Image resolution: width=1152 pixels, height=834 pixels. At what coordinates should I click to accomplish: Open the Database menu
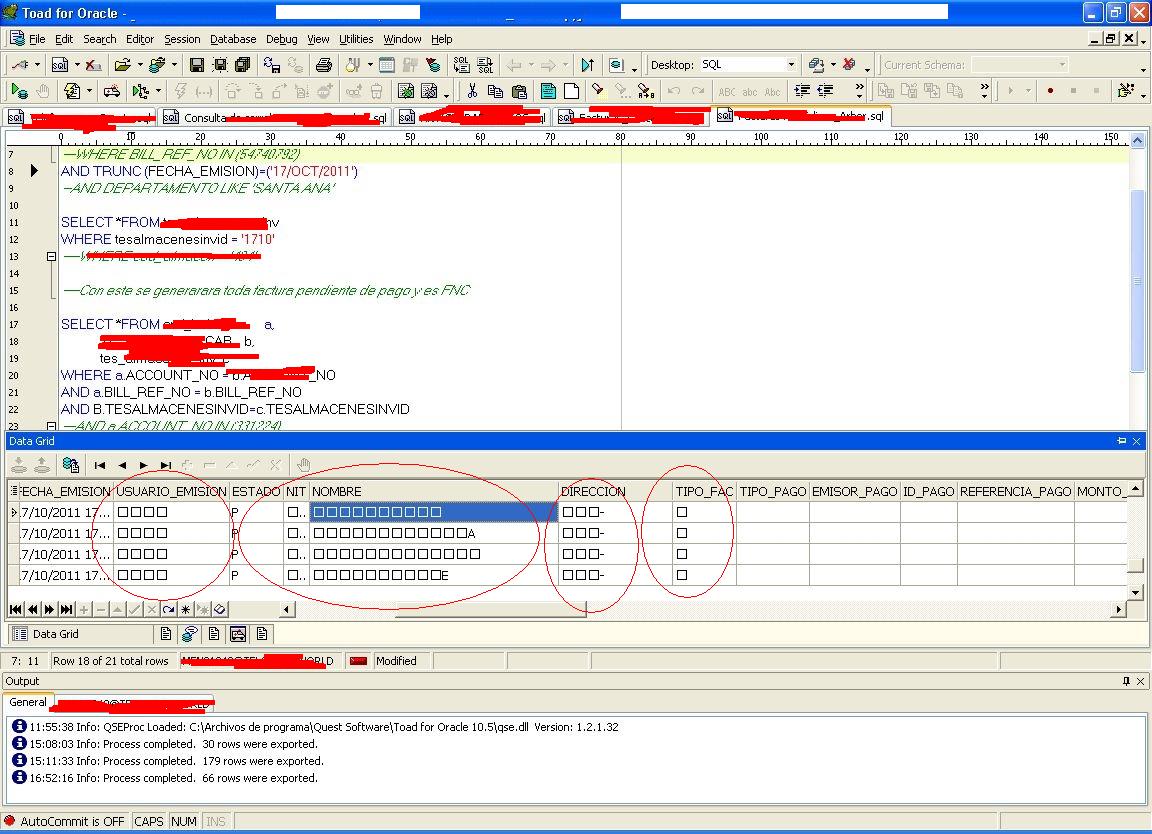point(233,39)
